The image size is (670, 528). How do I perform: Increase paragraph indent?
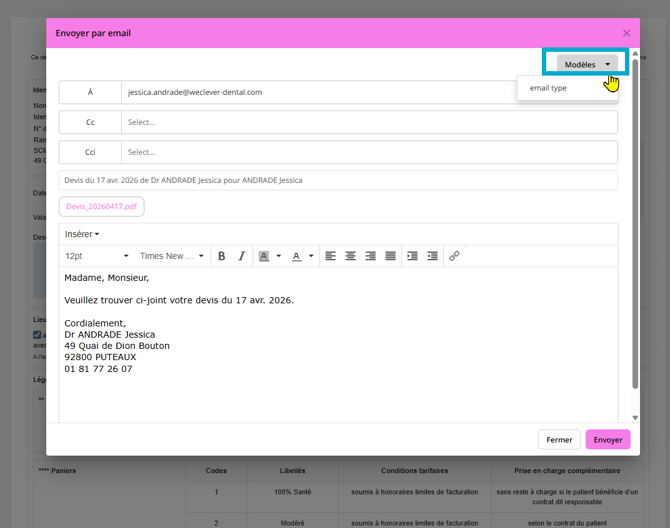pyautogui.click(x=433, y=256)
